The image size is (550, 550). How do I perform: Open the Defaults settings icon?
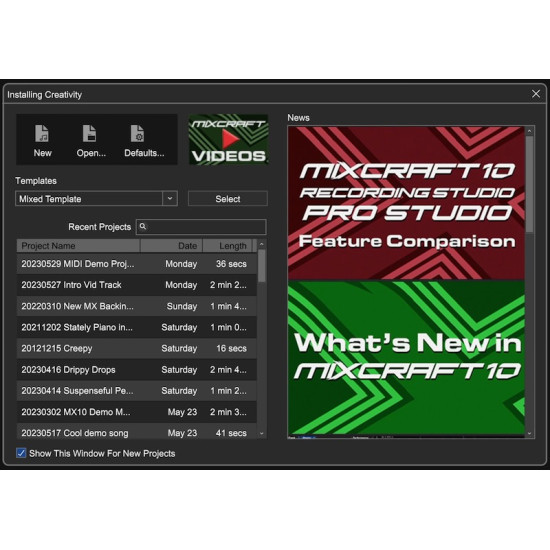[x=137, y=134]
